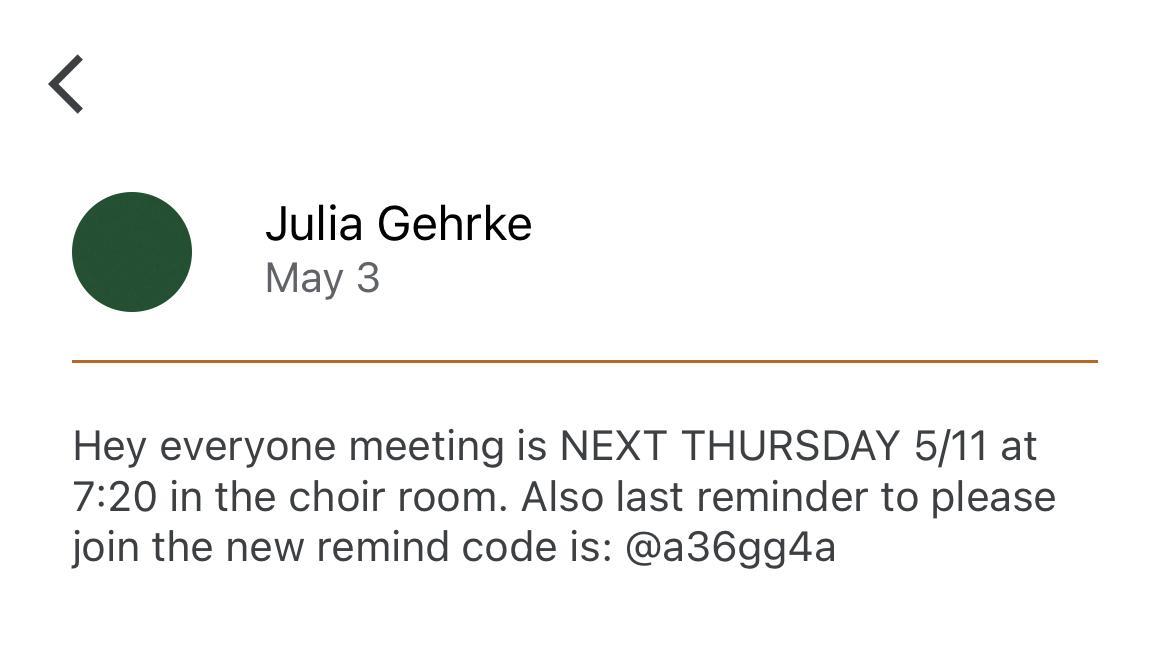Click the word "NEXT" in message
The height and width of the screenshot is (667, 1170).
click(612, 446)
